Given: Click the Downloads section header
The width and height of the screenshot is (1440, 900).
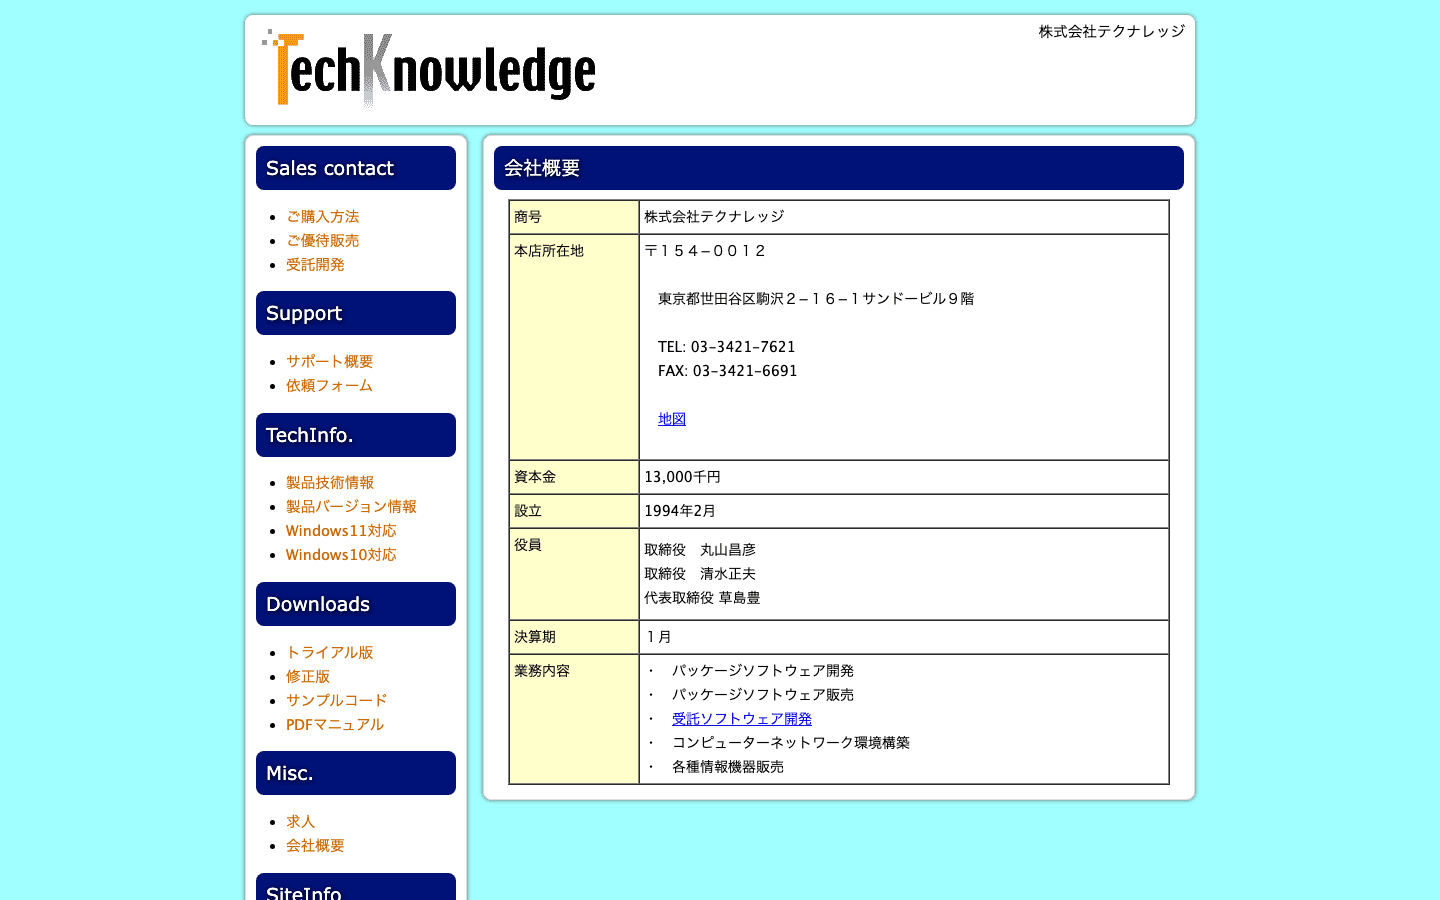Looking at the screenshot, I should click(356, 604).
